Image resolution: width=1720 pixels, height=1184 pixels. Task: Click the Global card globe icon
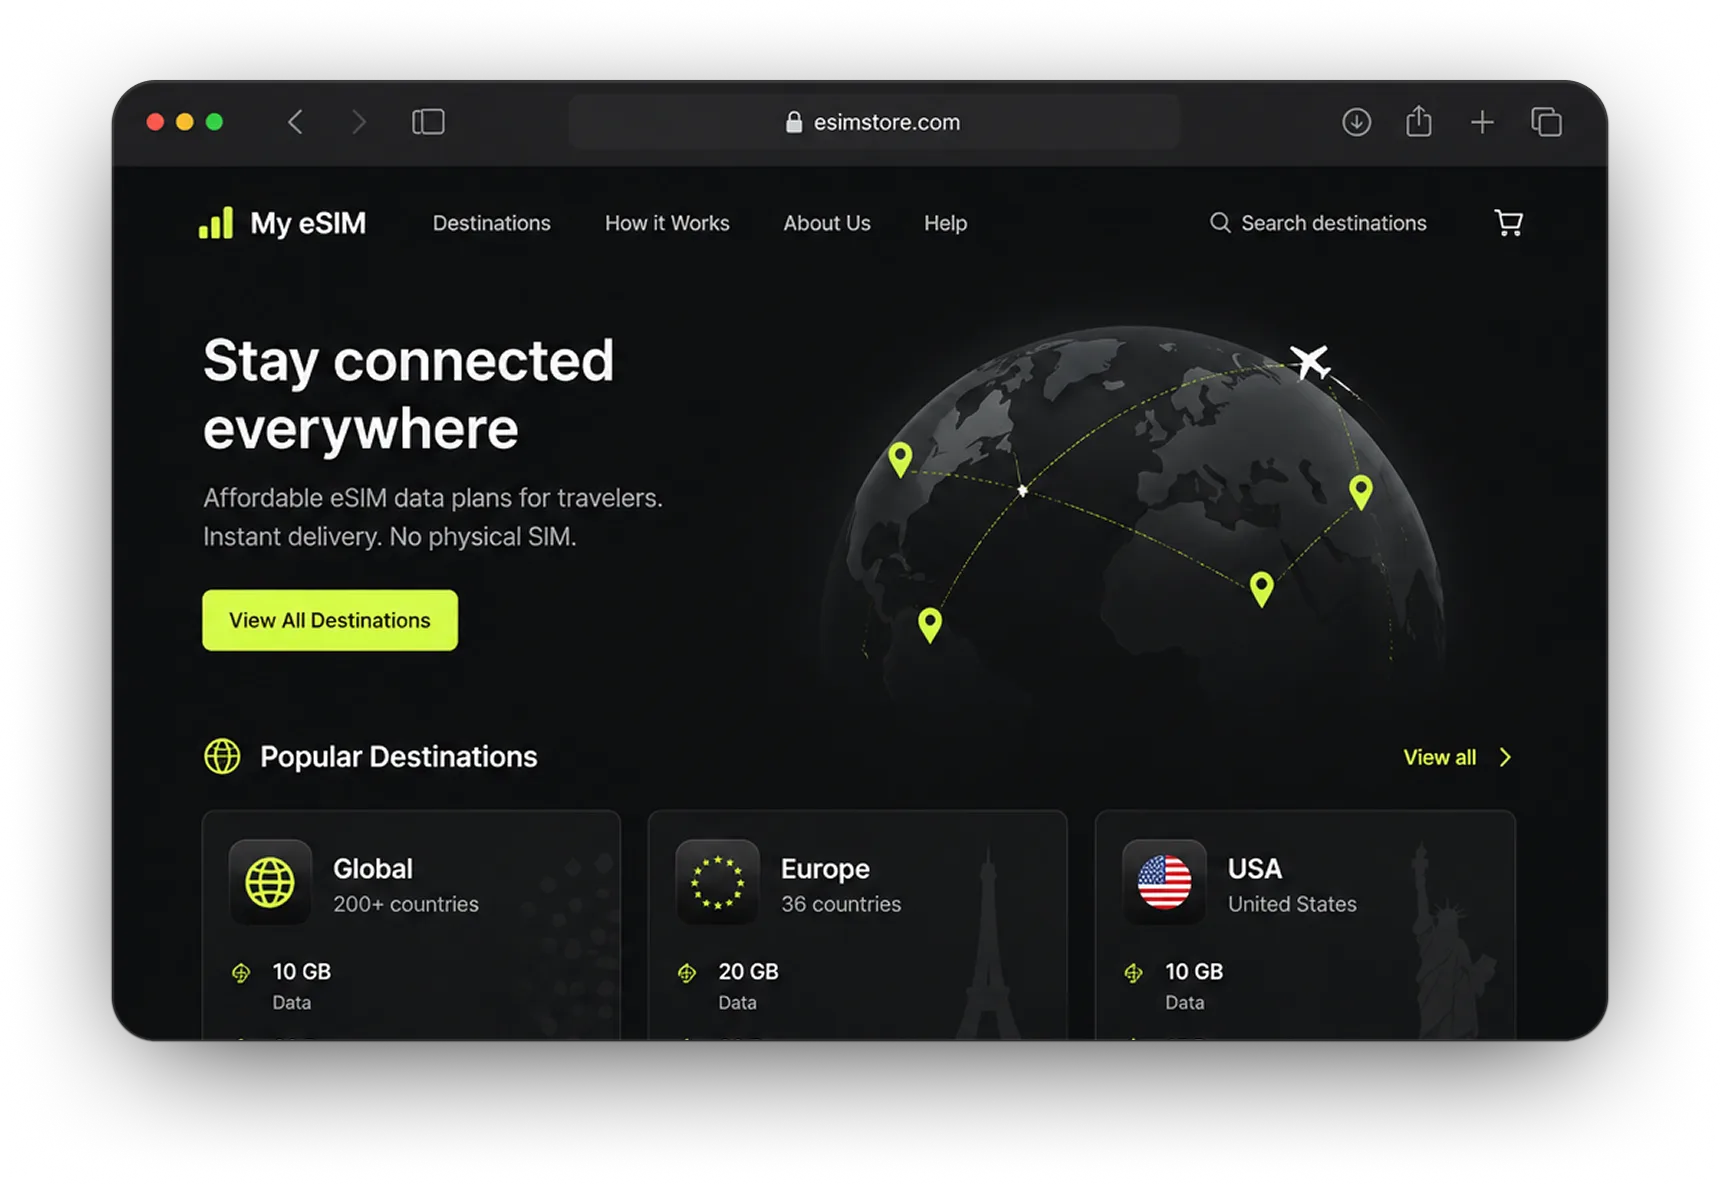[x=270, y=882]
